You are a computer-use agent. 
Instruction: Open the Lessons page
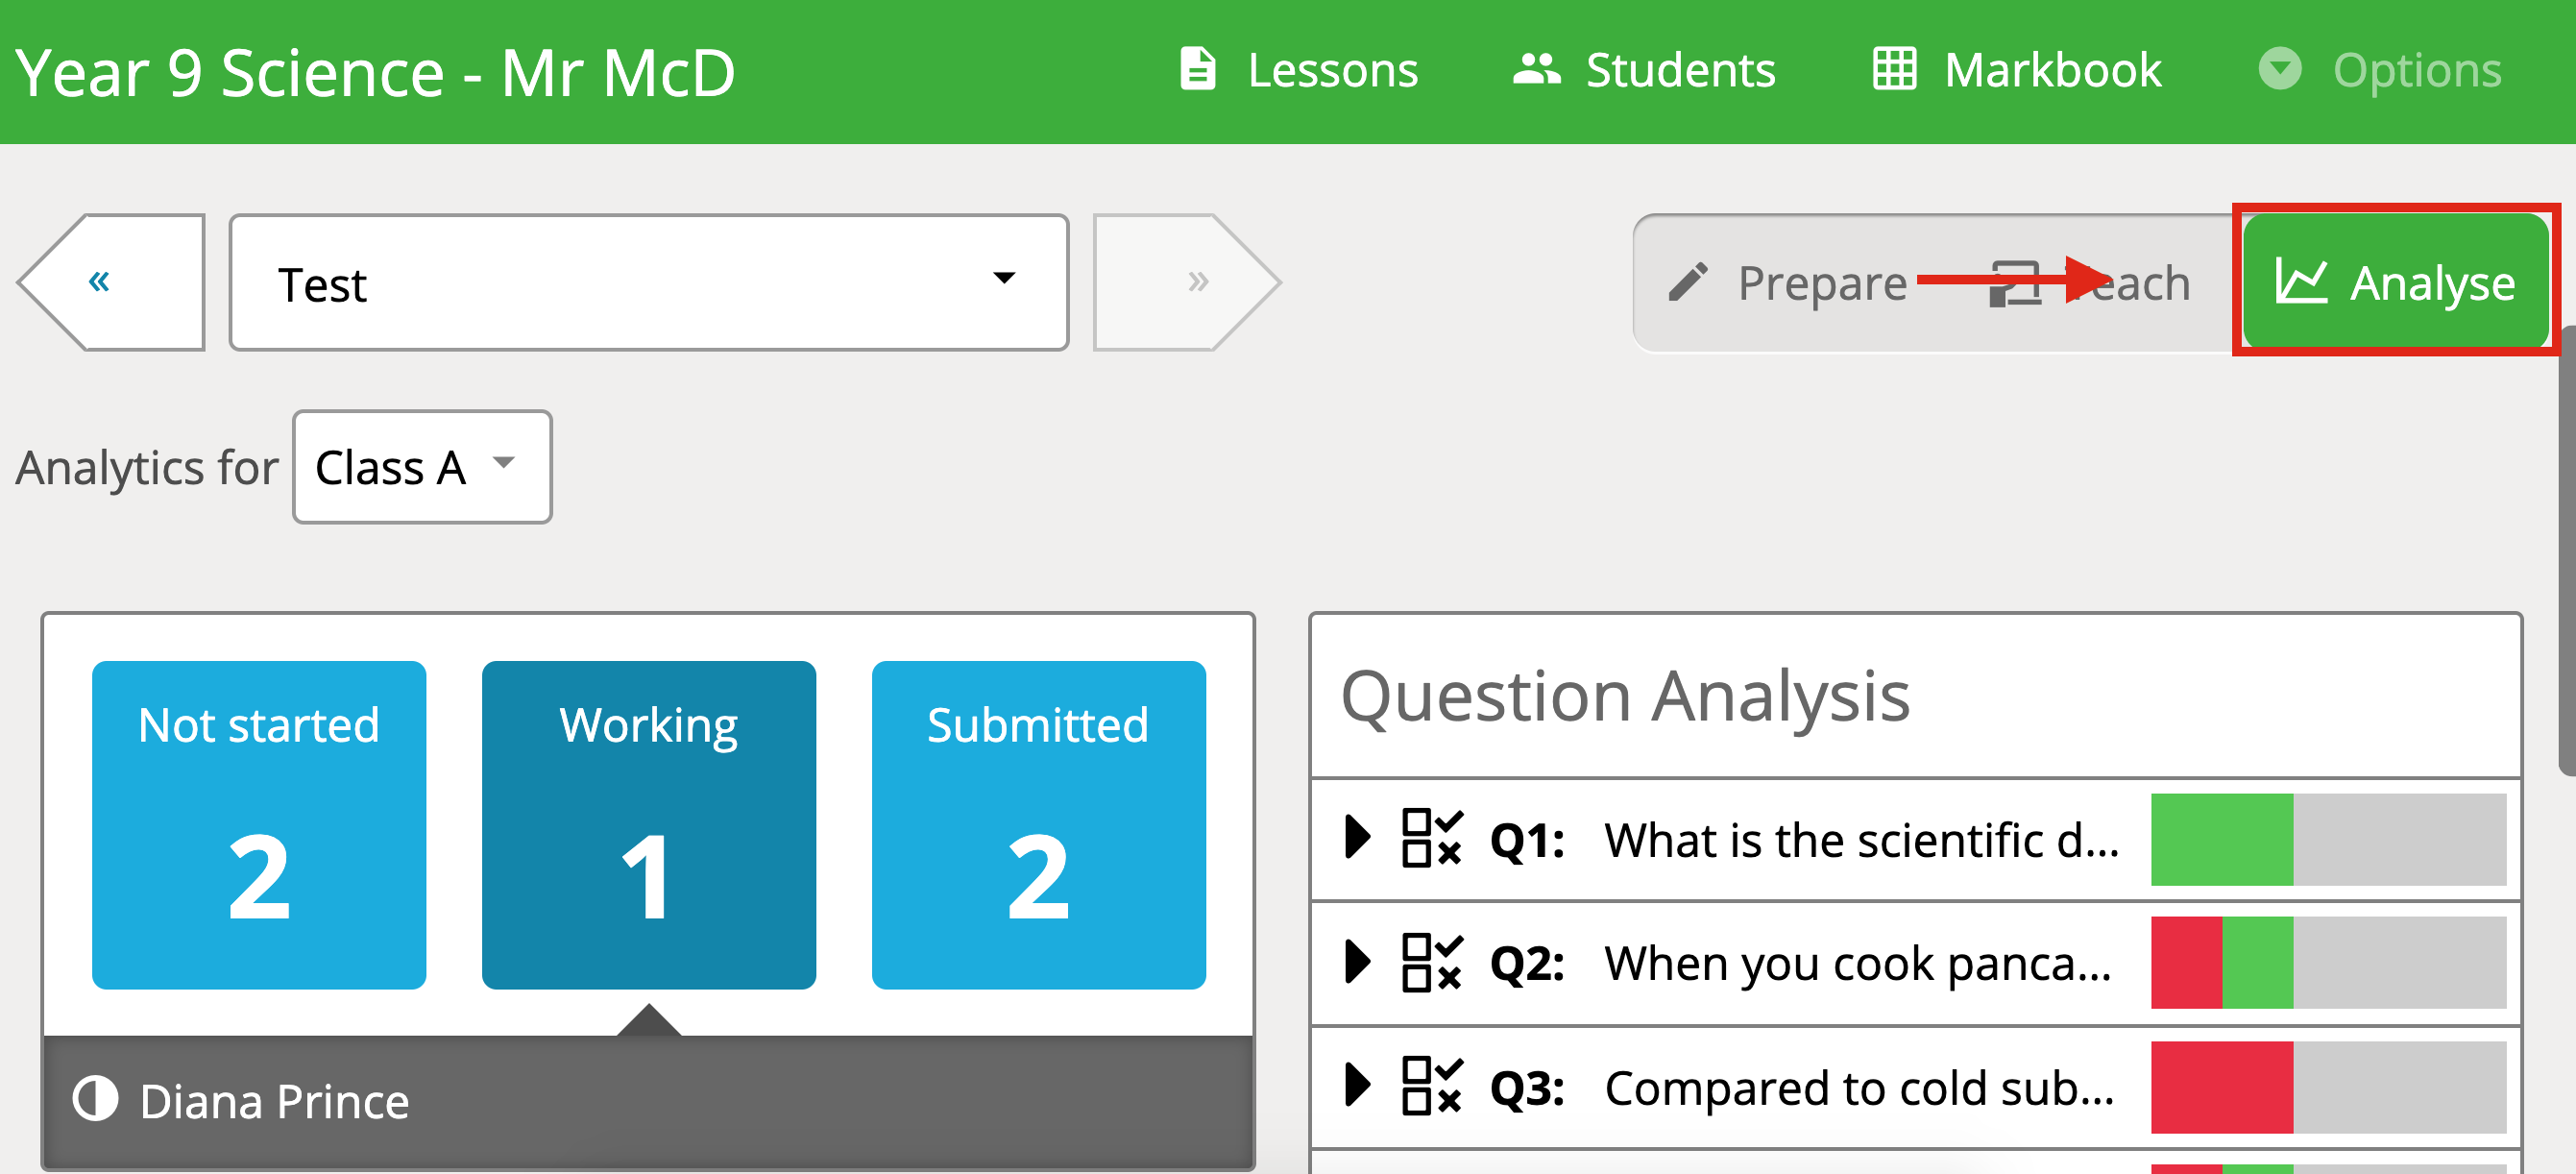(x=1298, y=70)
